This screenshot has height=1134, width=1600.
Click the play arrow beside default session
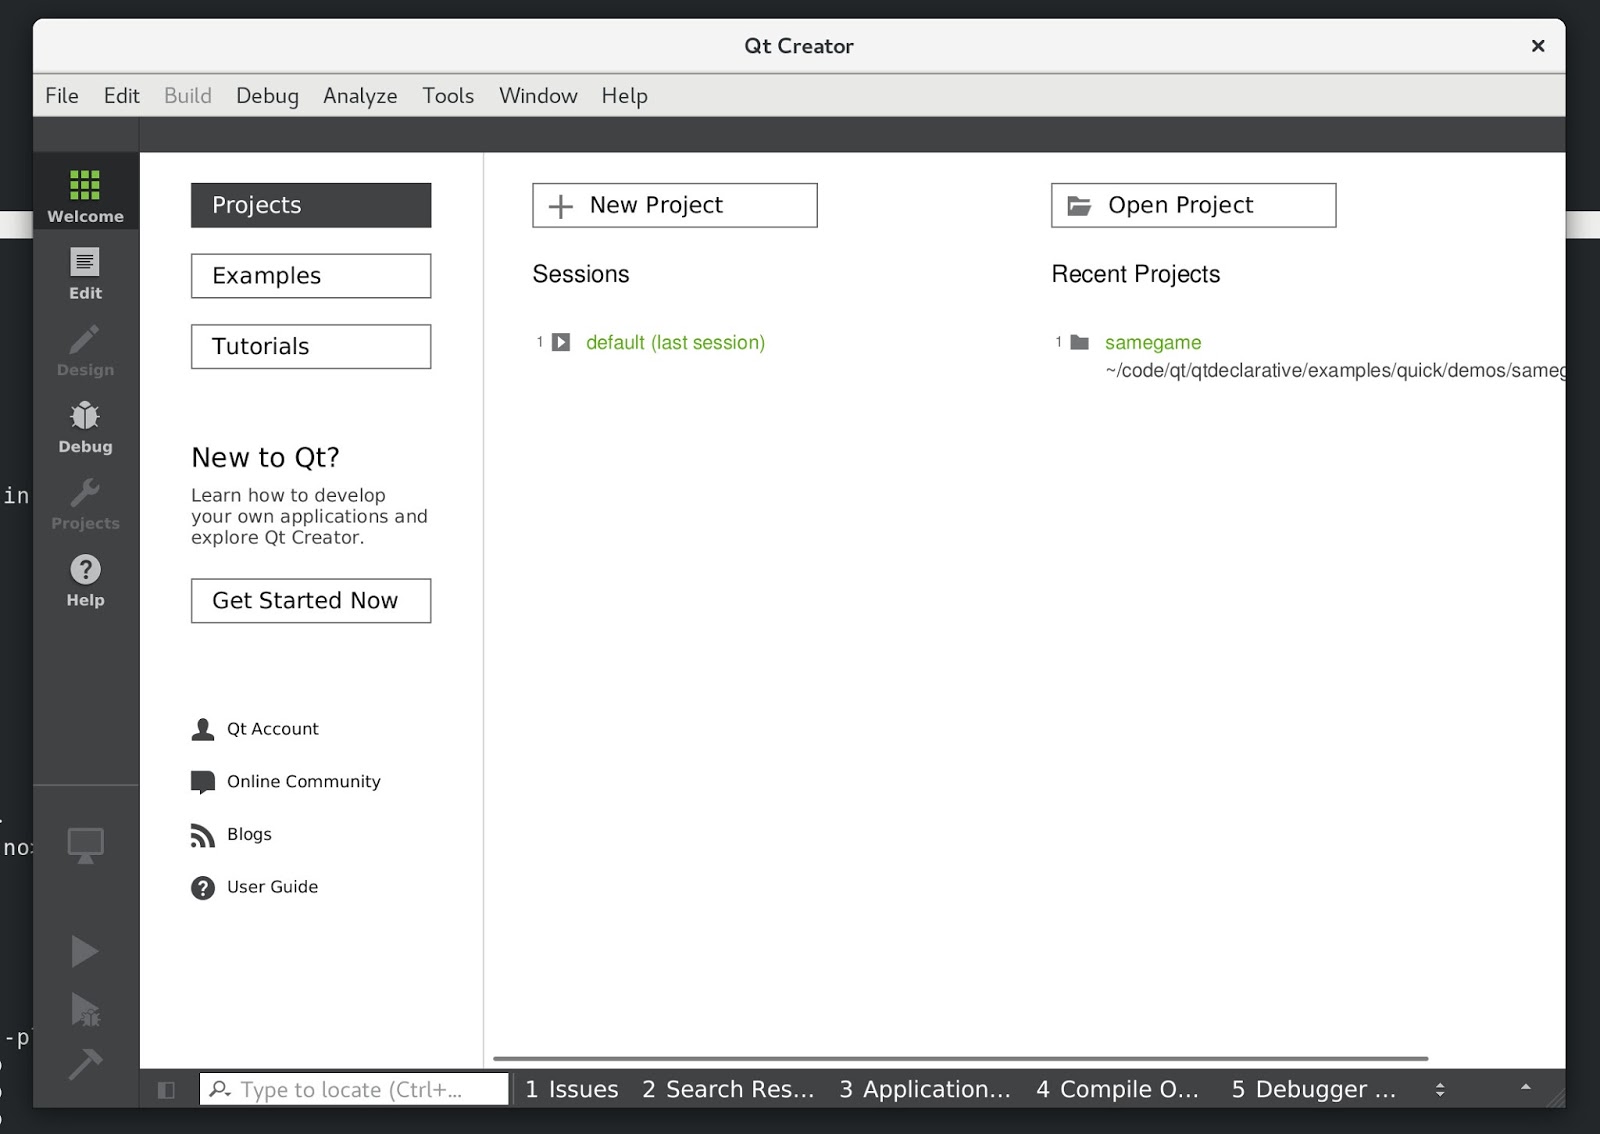point(561,341)
